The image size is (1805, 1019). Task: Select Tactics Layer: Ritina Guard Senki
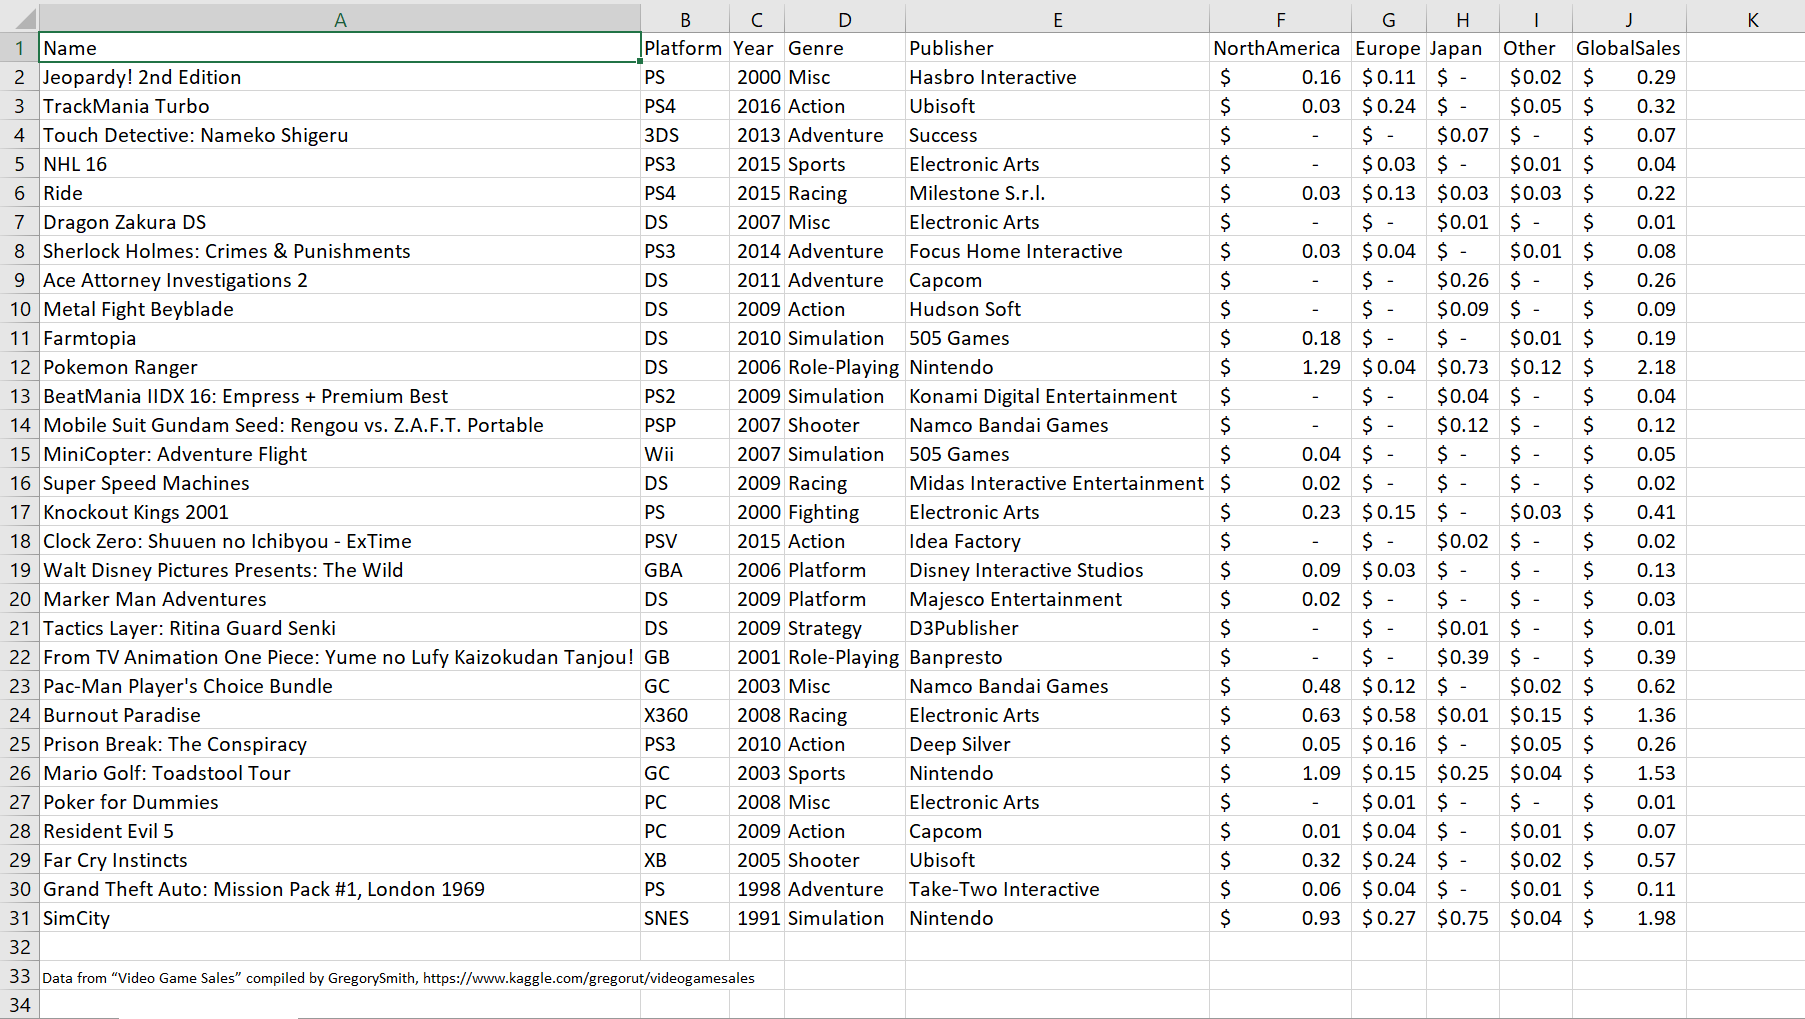(340, 628)
